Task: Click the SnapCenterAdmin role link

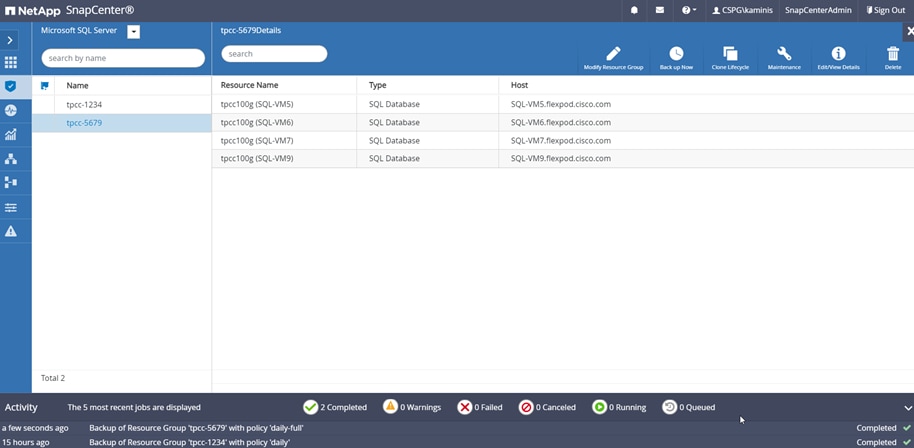Action: pos(818,10)
